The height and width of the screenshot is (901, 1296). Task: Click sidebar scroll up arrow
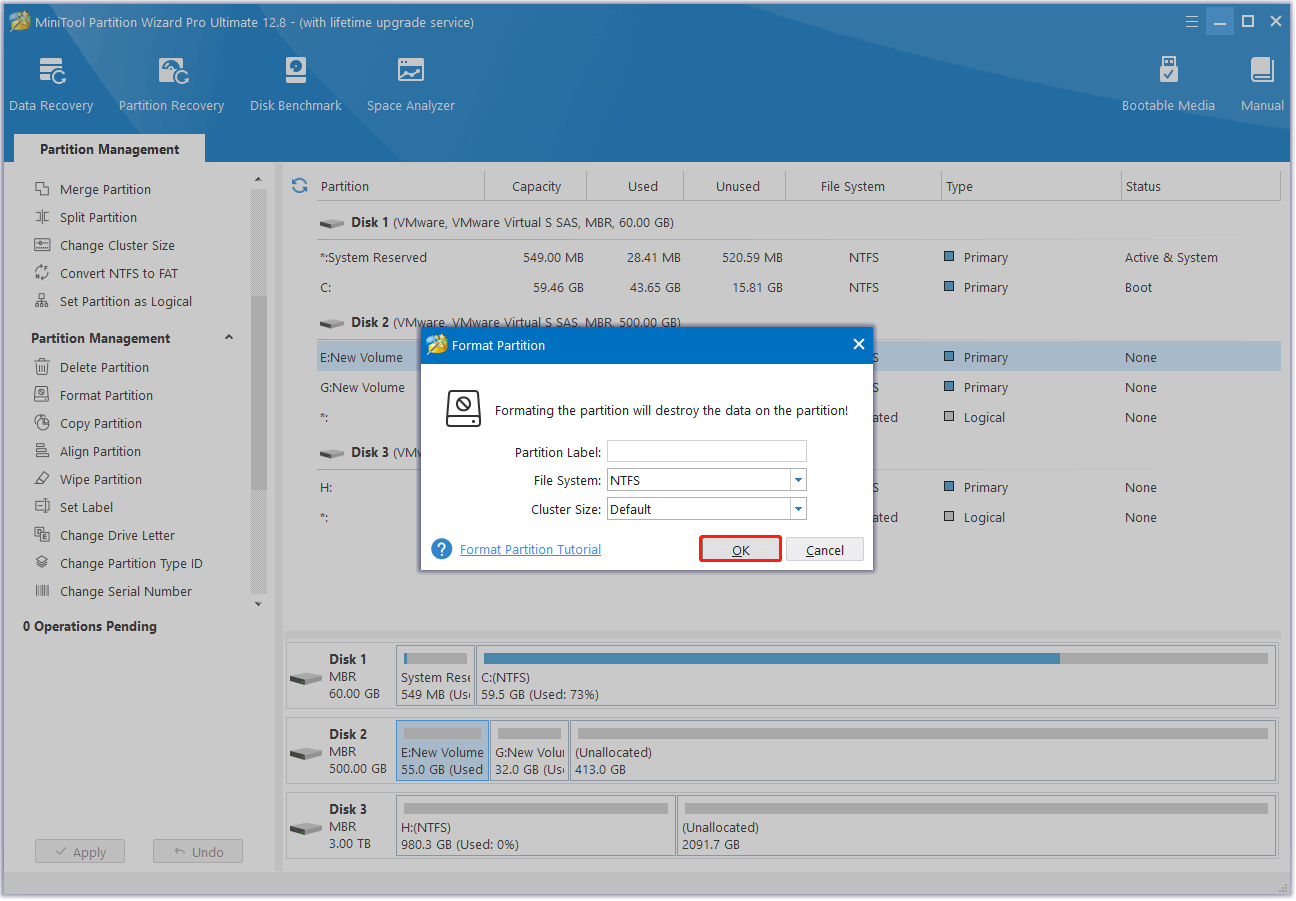coord(259,178)
